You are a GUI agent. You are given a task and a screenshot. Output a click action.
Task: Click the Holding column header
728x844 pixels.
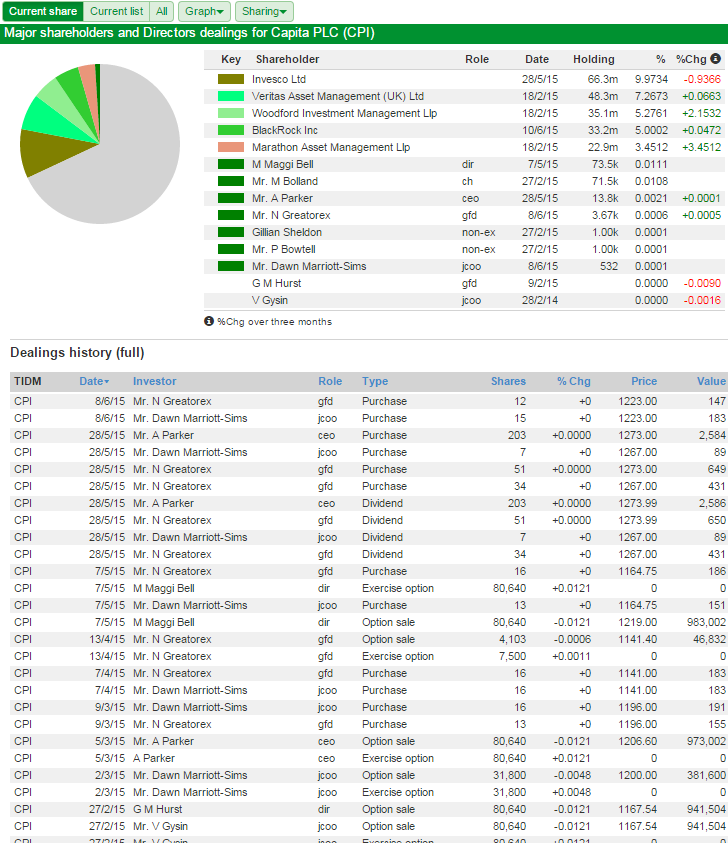[593, 59]
